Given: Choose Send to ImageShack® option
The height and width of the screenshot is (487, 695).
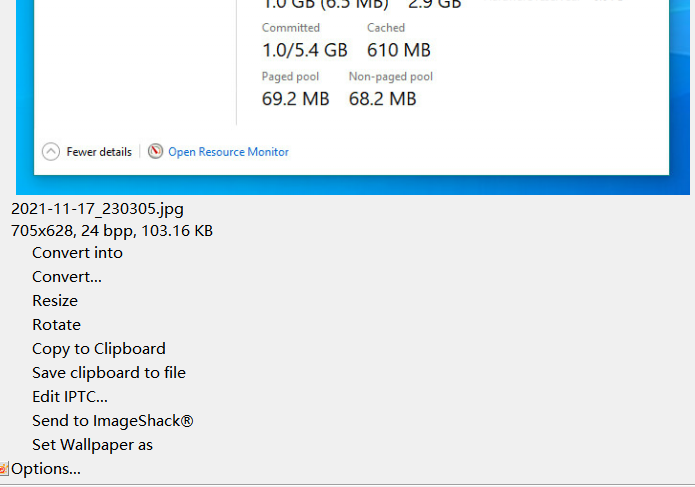Looking at the screenshot, I should [112, 421].
